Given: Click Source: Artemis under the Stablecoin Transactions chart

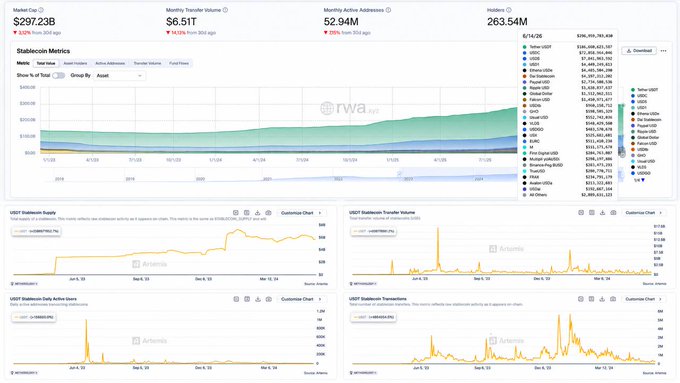Looking at the screenshot, I should (654, 373).
